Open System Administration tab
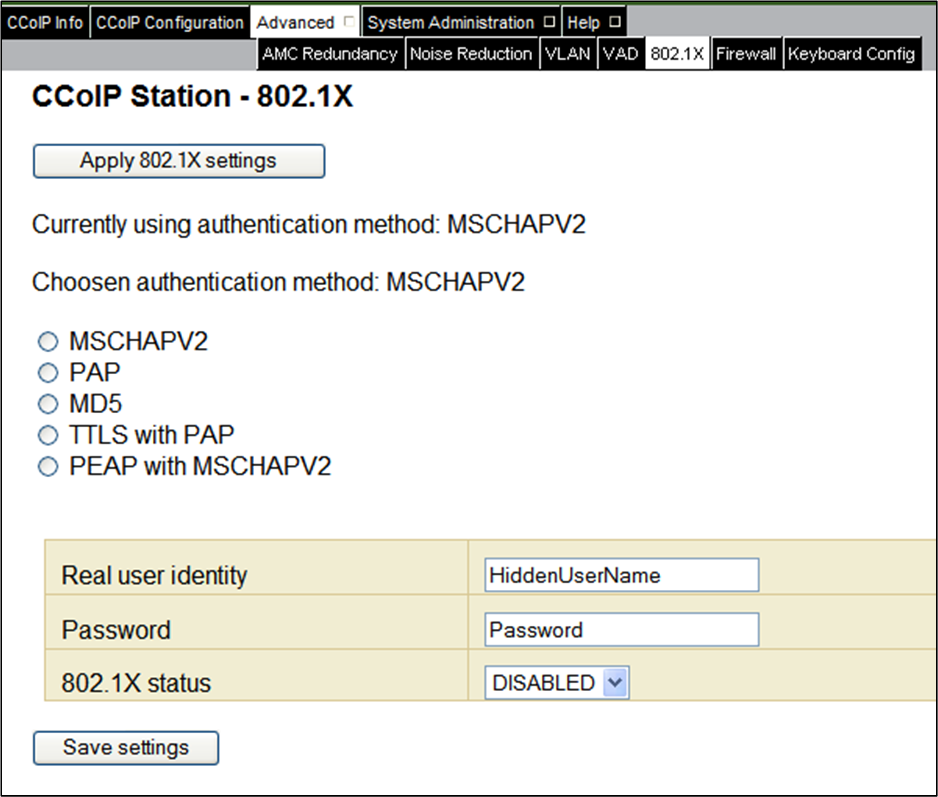 pos(452,22)
